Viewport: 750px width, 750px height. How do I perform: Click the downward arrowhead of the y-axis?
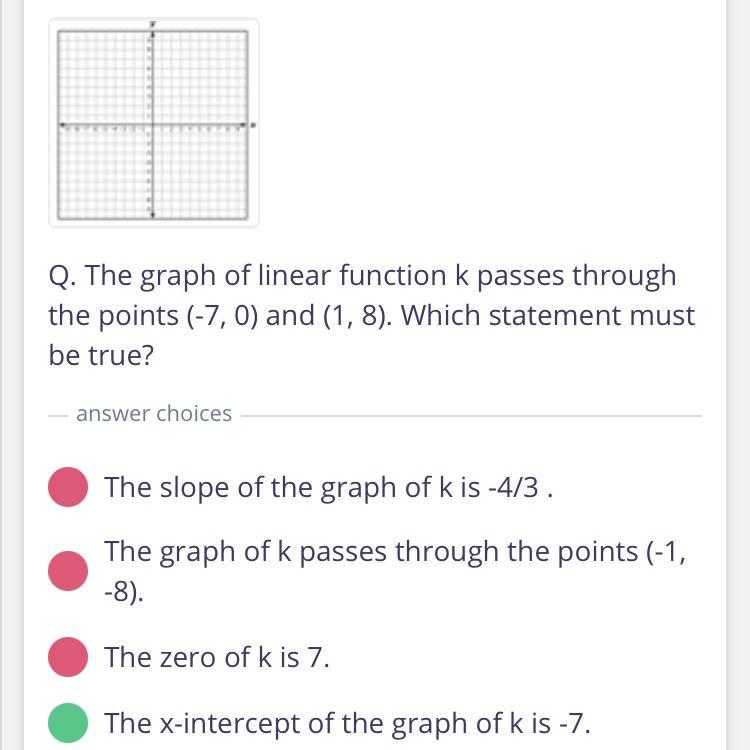[153, 216]
